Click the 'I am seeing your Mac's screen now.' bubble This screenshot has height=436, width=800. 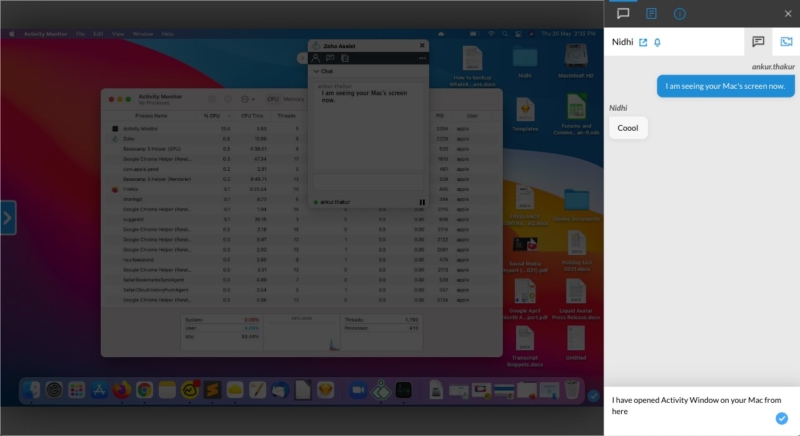pos(725,86)
